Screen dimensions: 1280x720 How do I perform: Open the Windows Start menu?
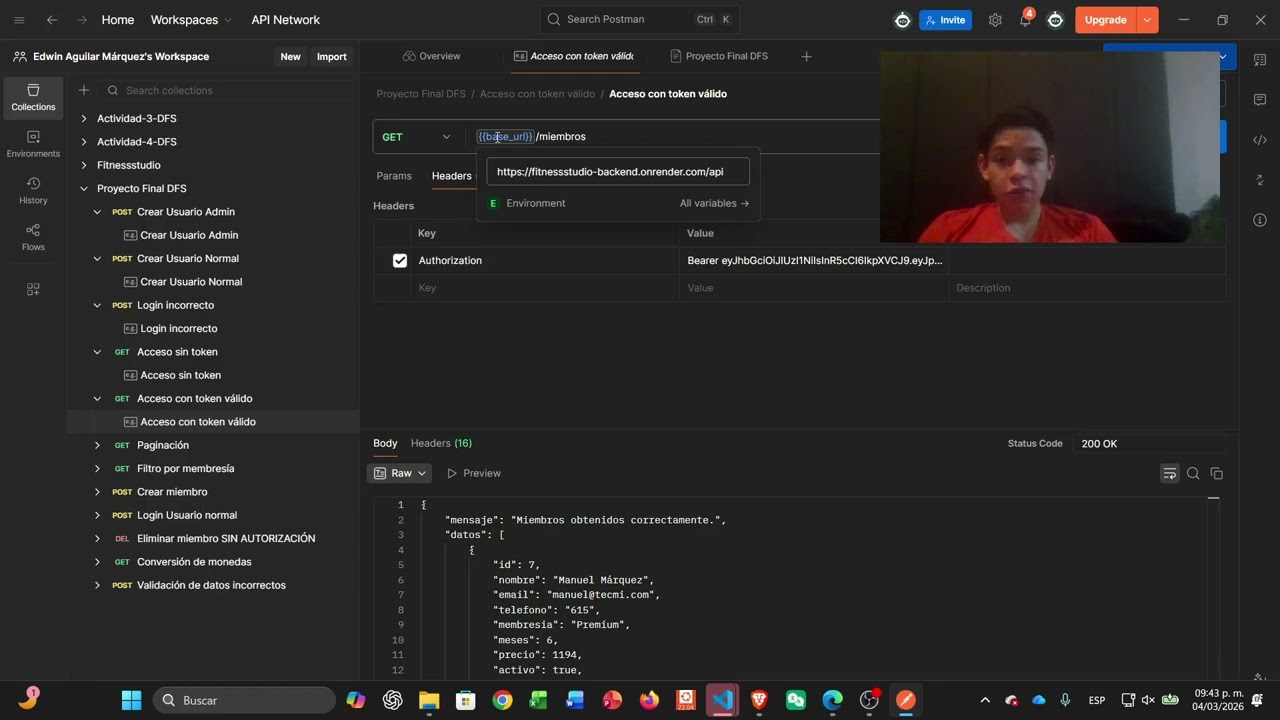[x=131, y=700]
